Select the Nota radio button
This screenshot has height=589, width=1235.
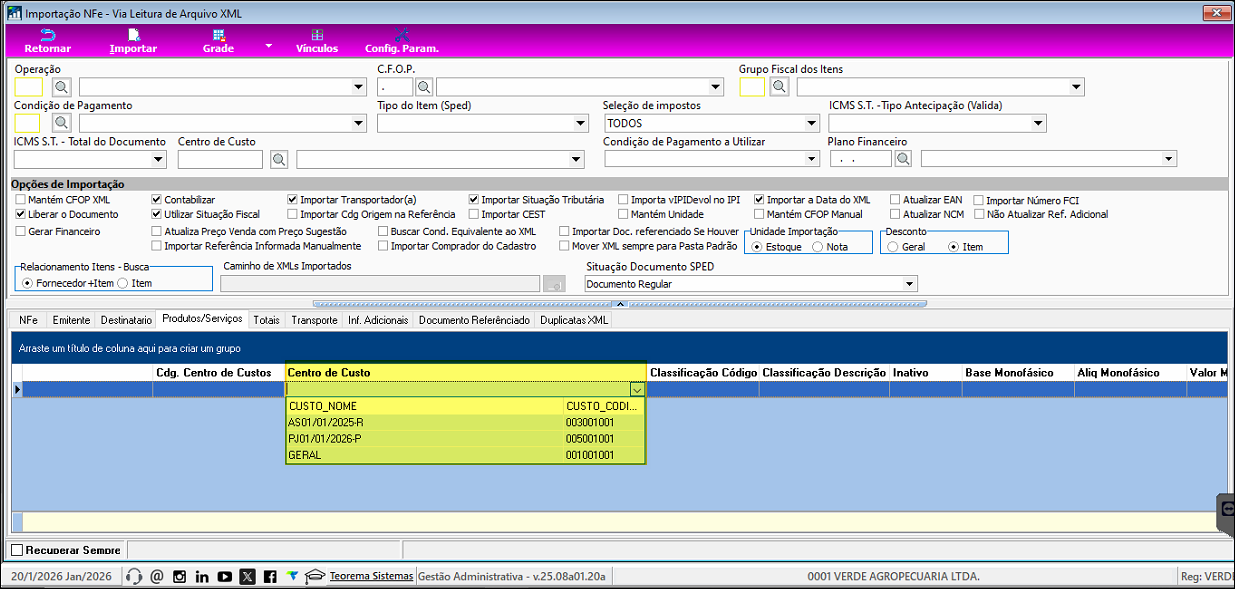[818, 246]
